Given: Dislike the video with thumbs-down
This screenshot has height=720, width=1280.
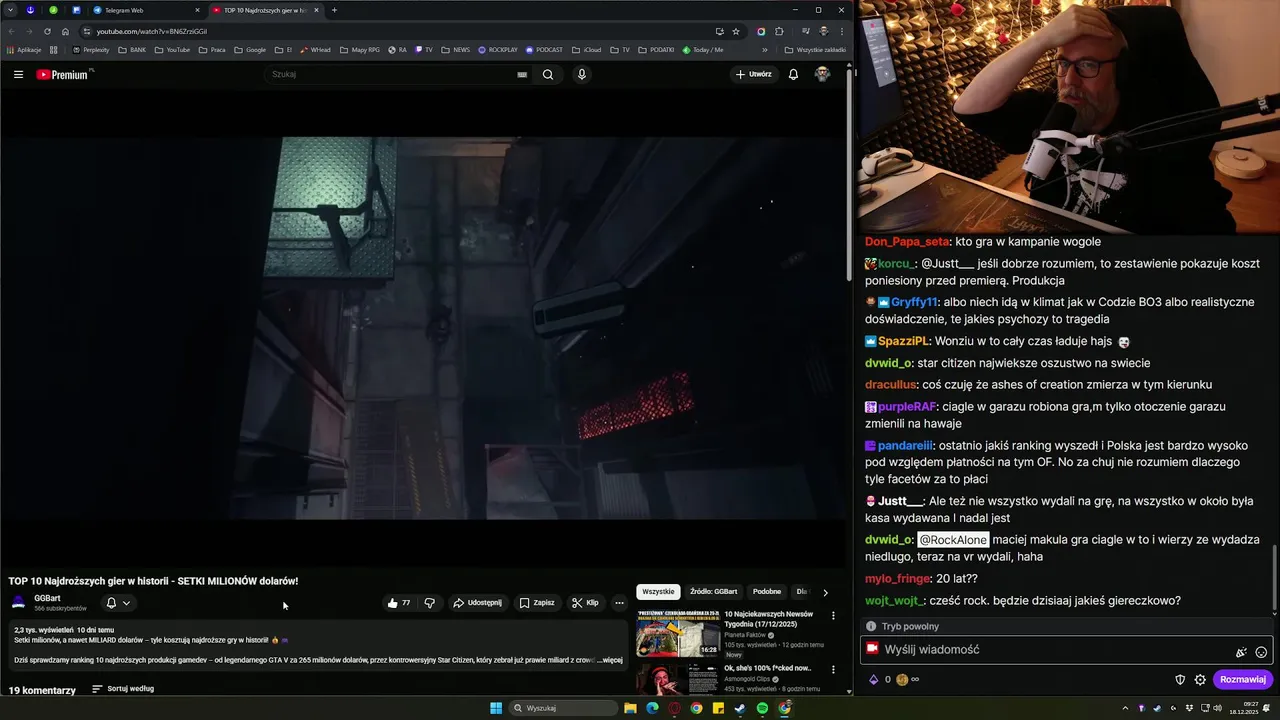Looking at the screenshot, I should [430, 603].
